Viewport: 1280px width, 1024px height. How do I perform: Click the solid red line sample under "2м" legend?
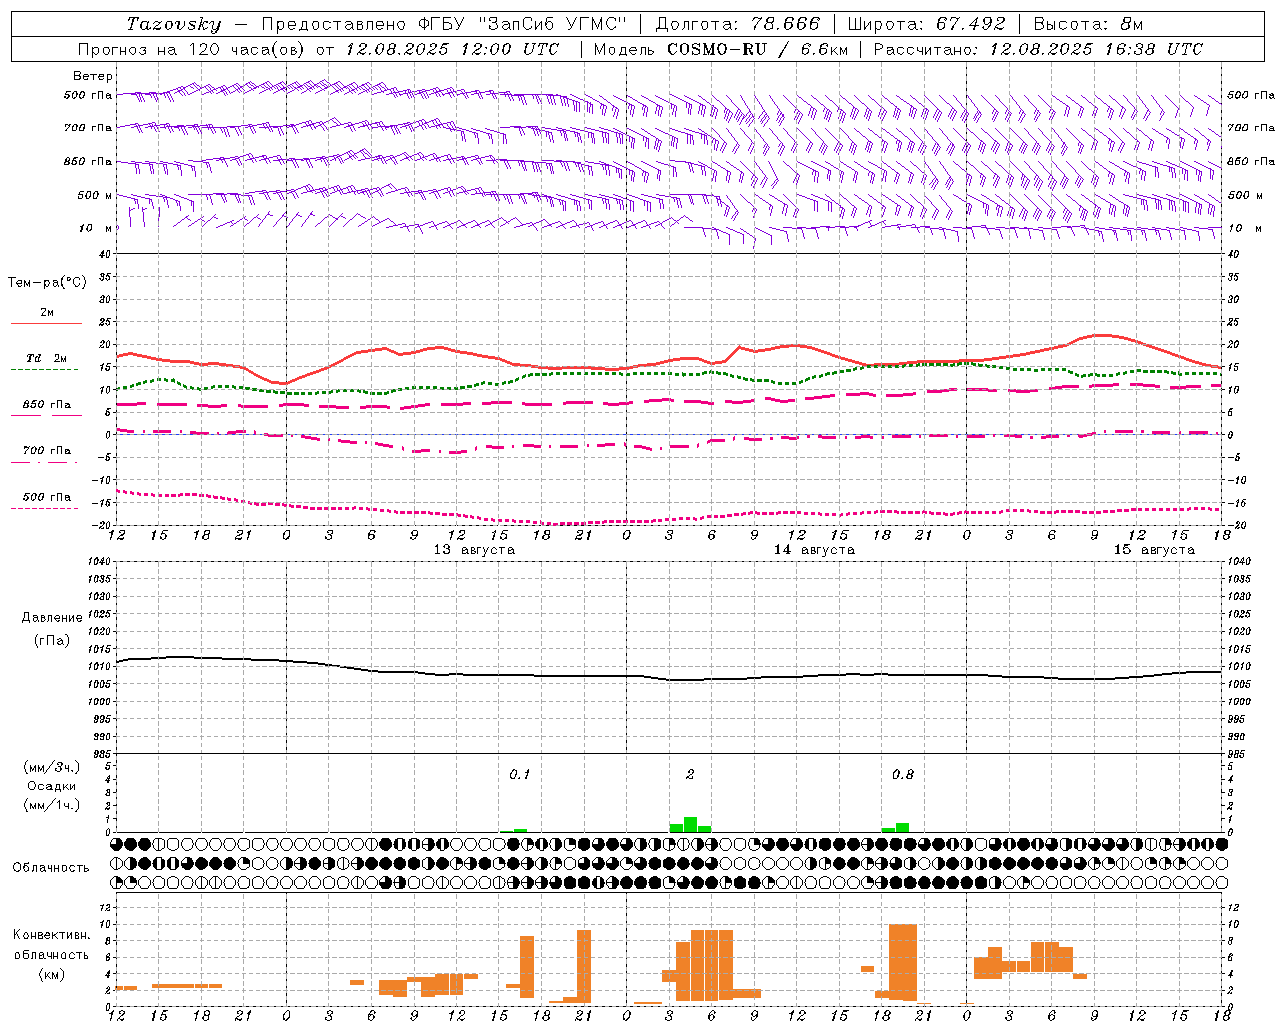(x=47, y=323)
